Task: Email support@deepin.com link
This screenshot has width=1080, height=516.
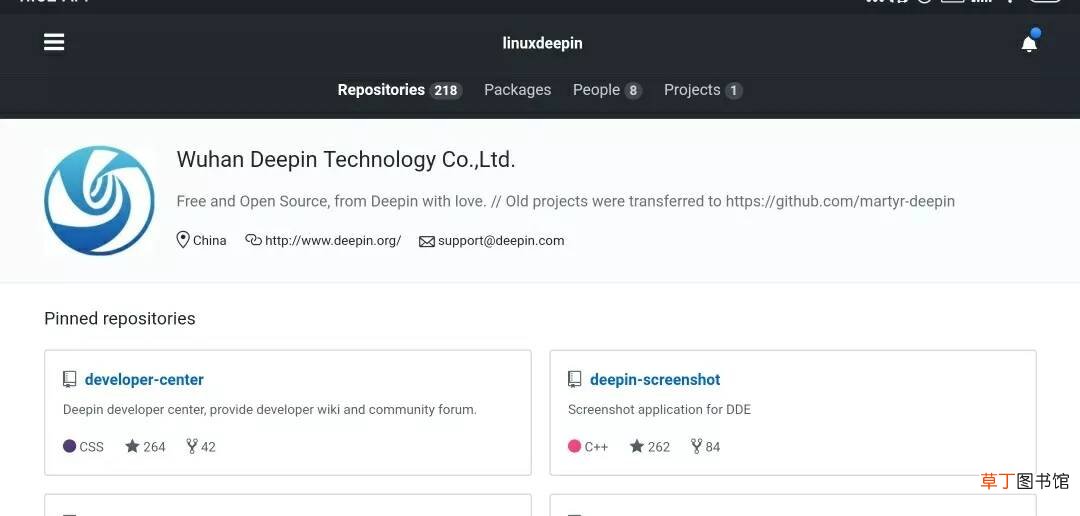Action: click(x=501, y=240)
